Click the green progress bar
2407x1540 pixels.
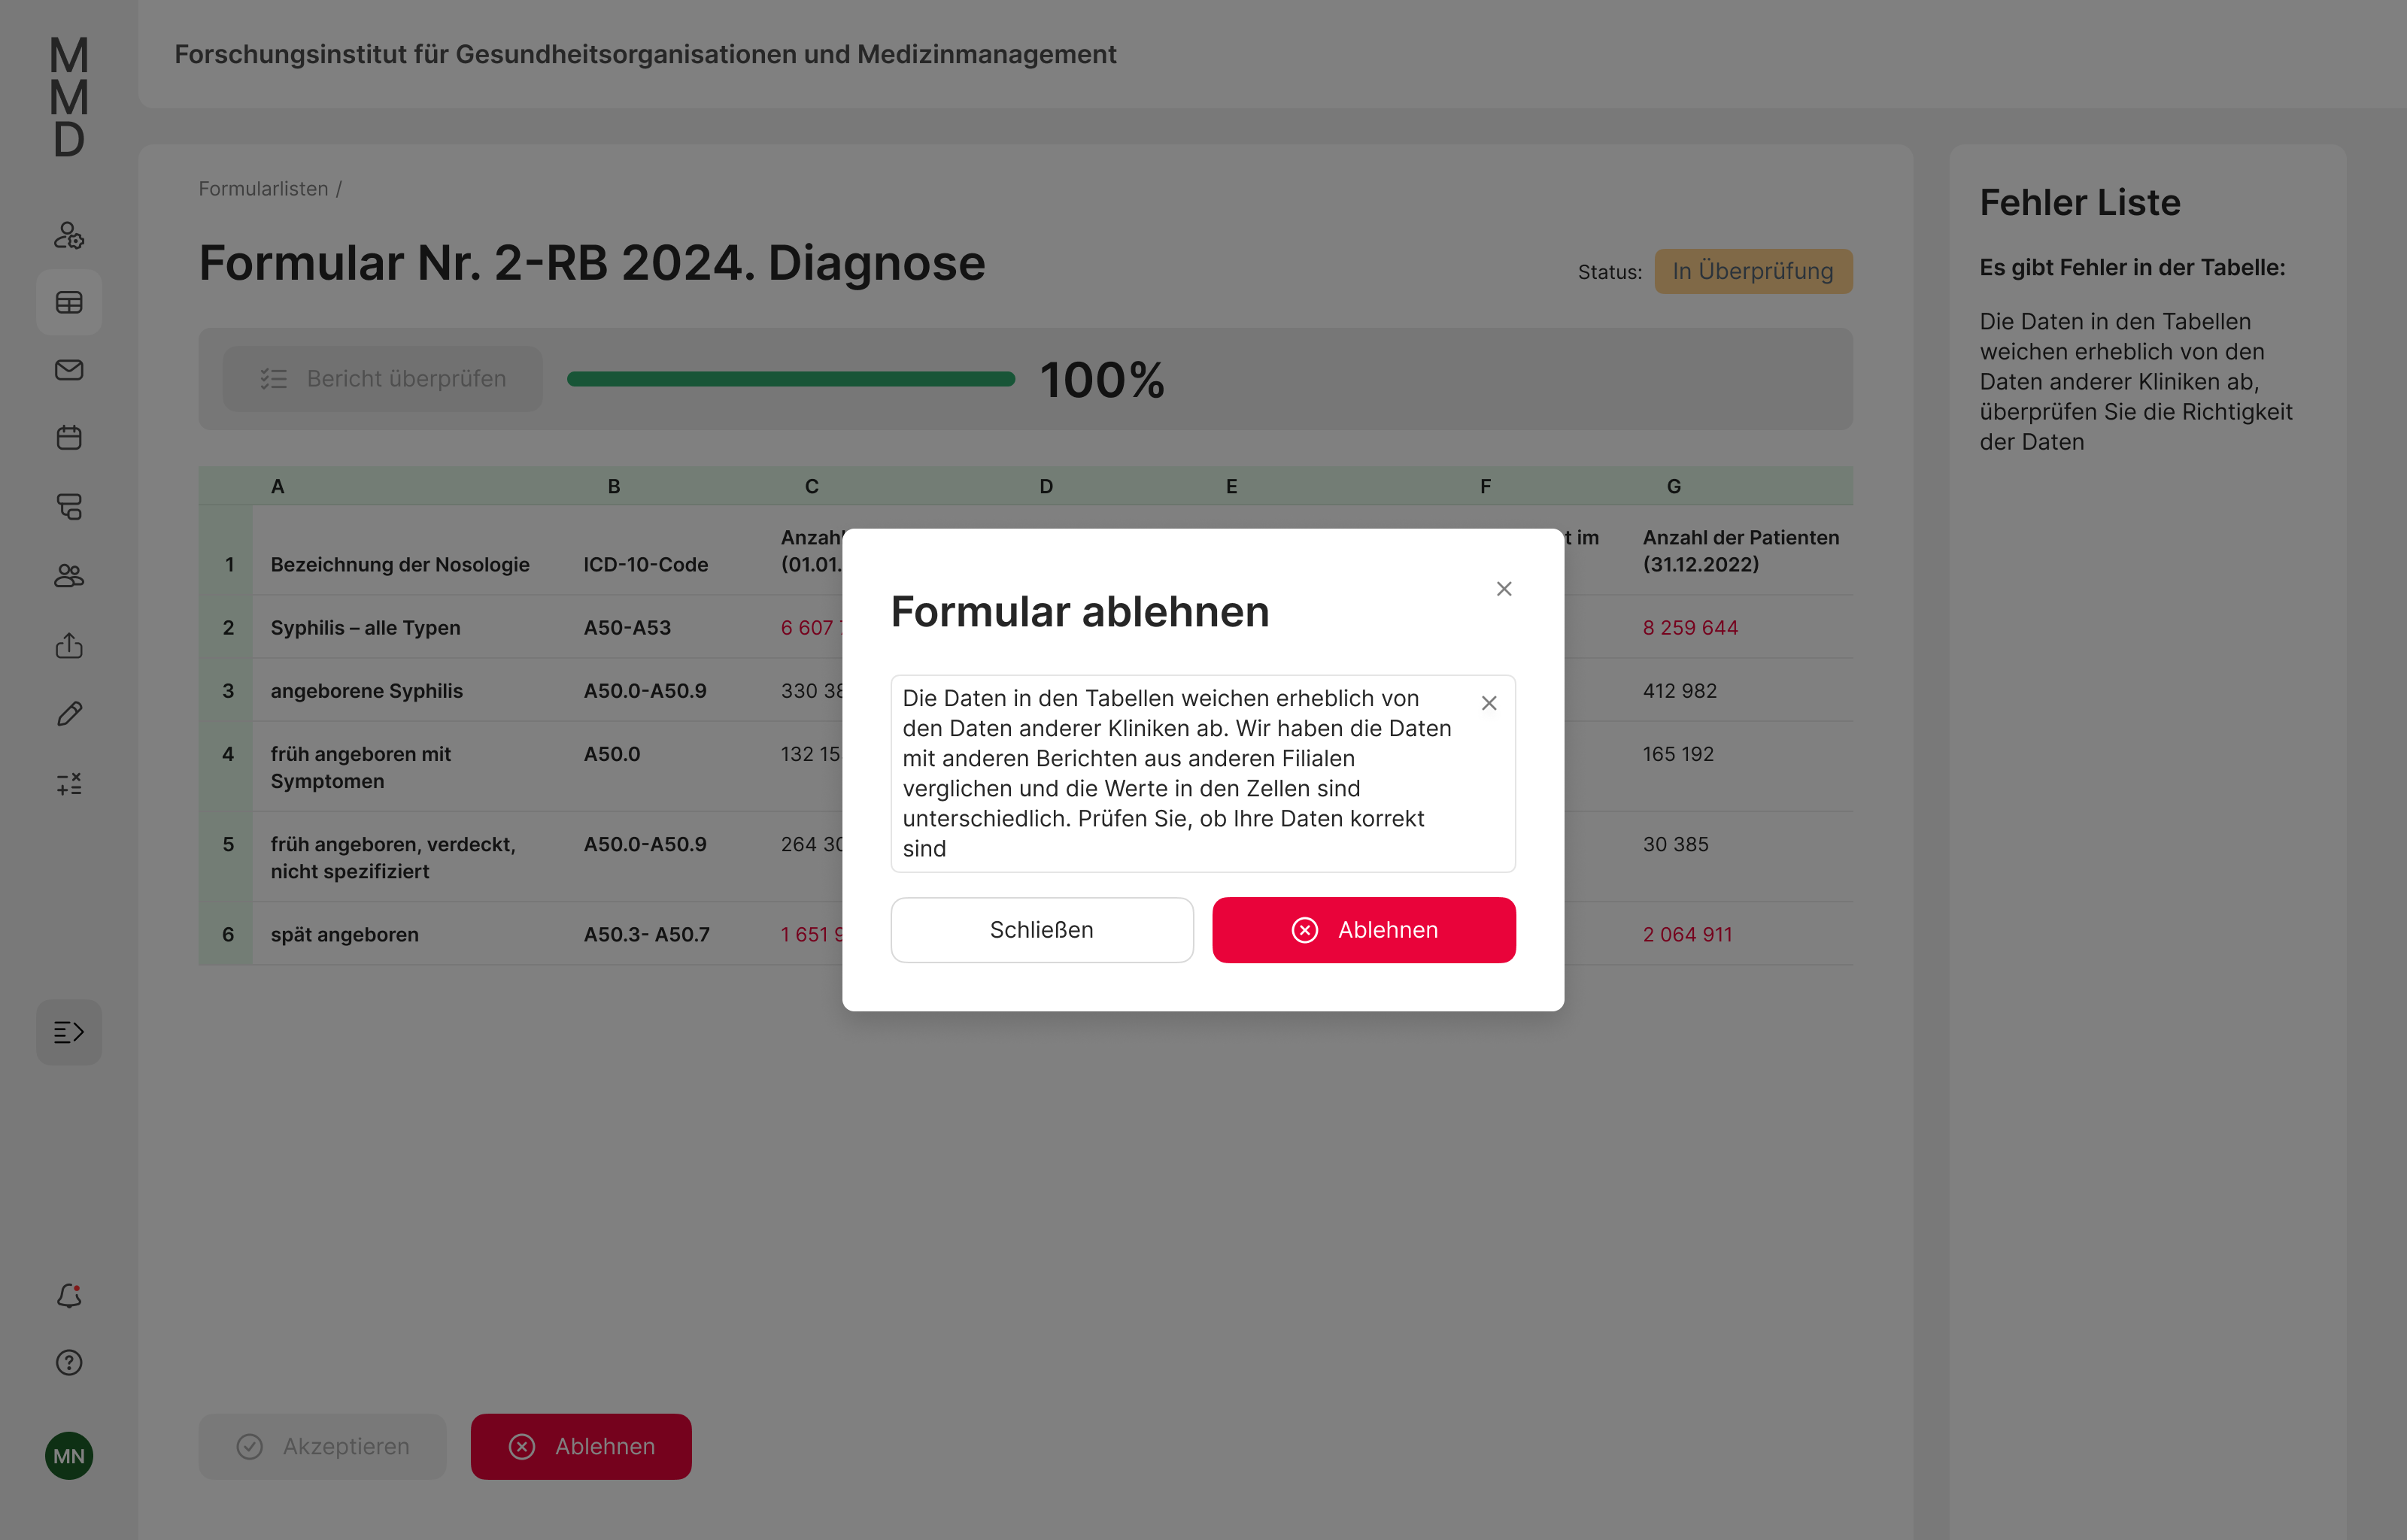(x=790, y=379)
